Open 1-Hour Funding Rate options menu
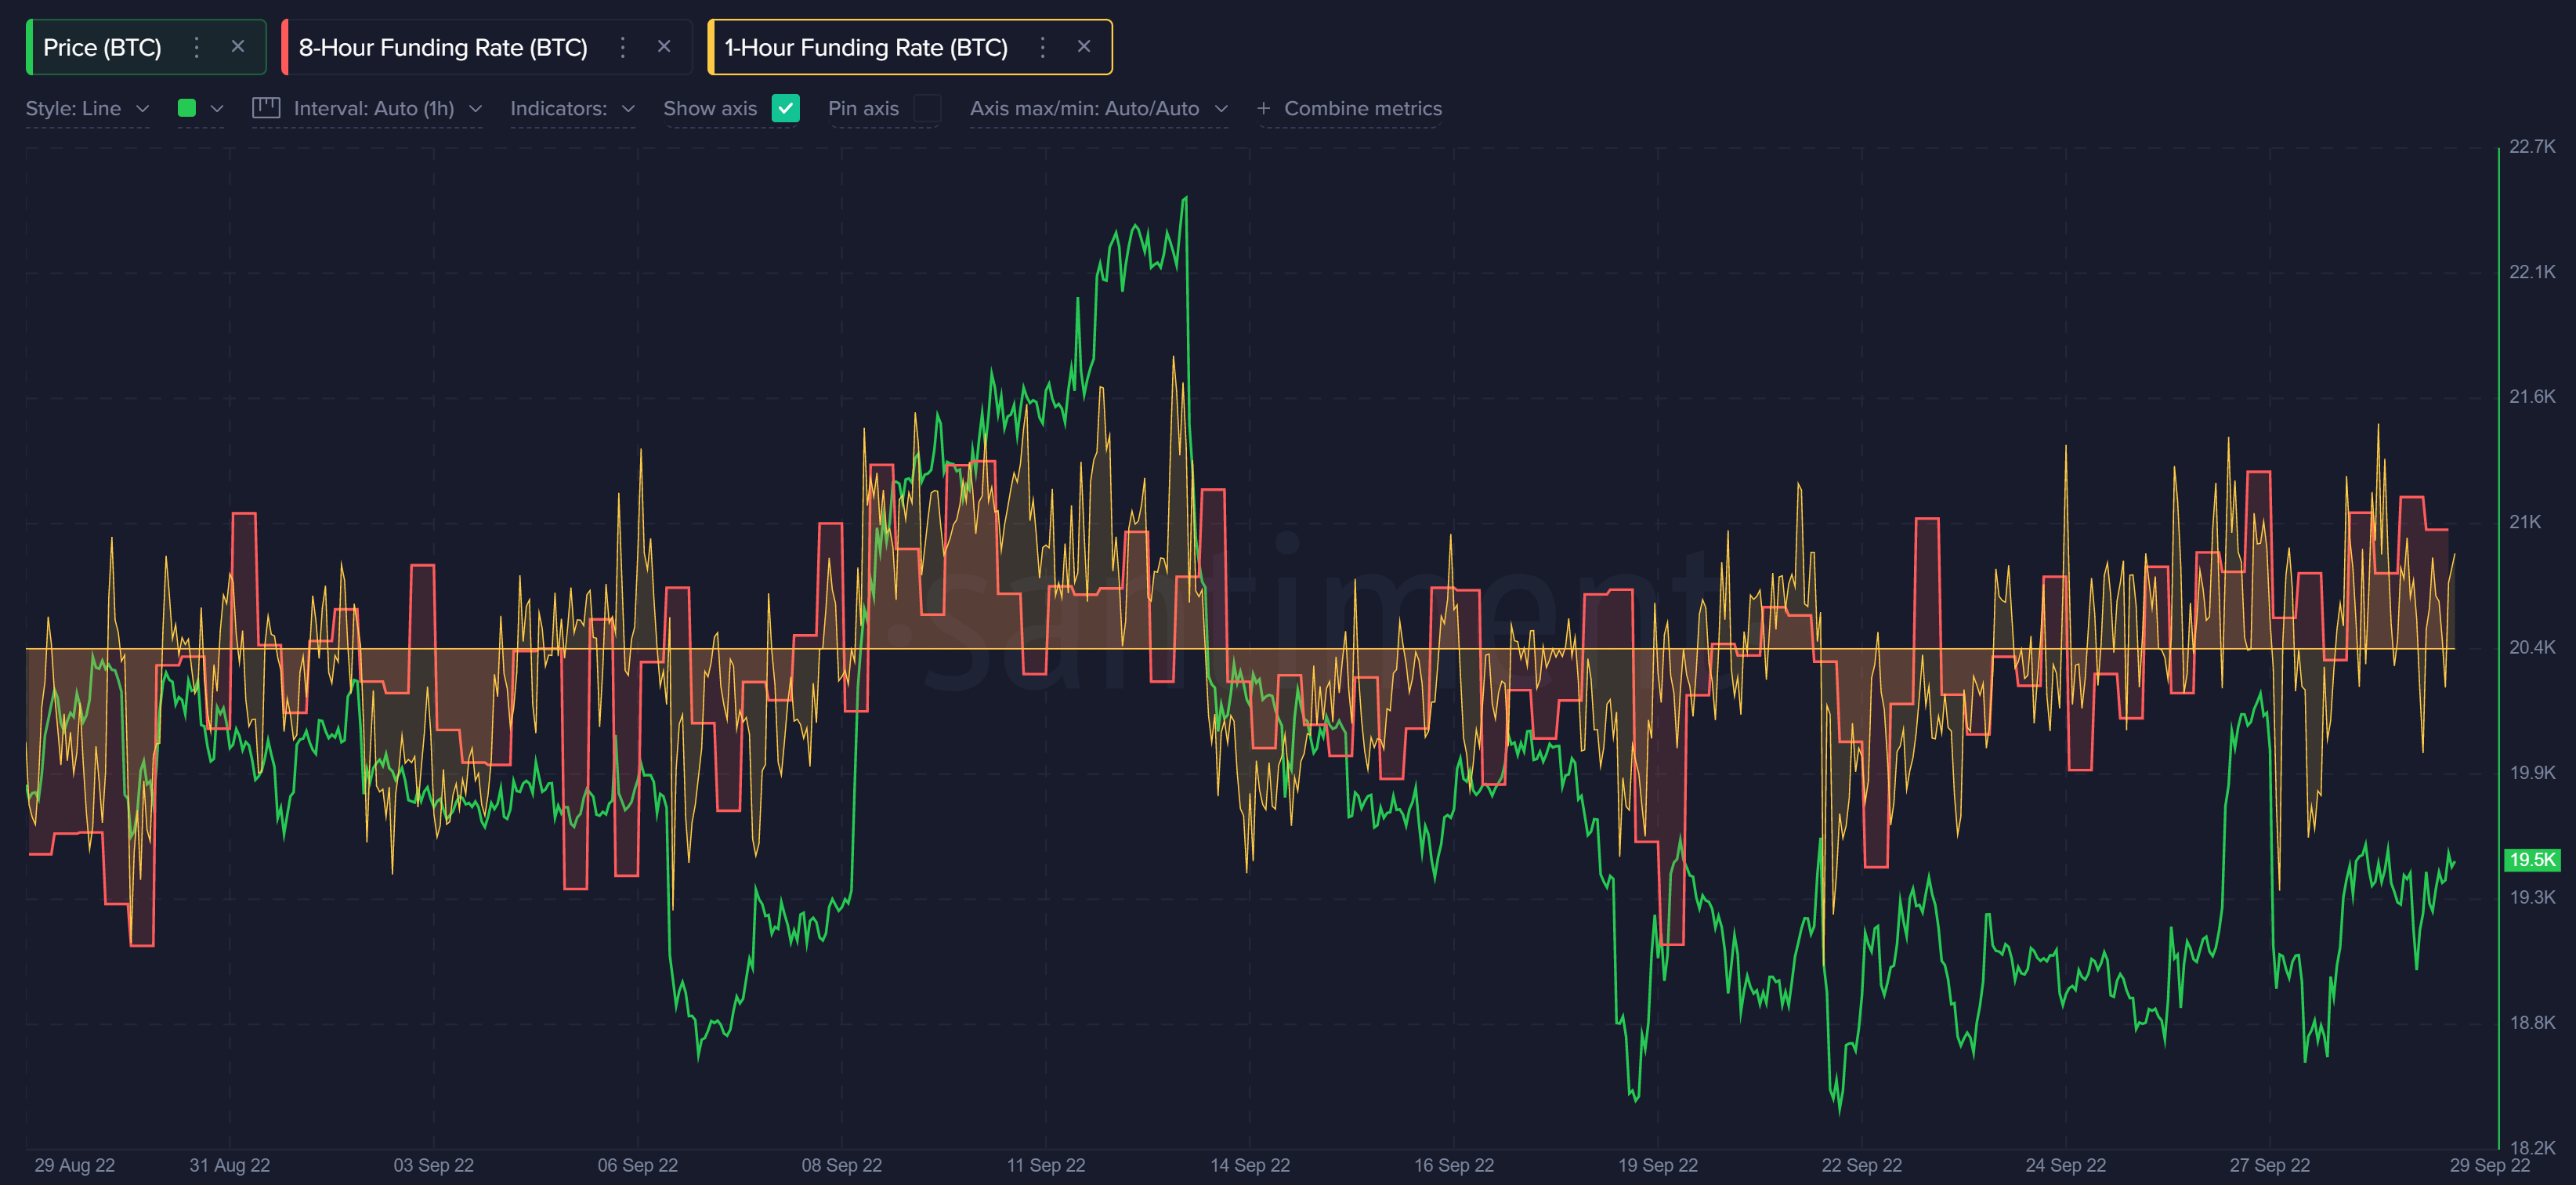 tap(1042, 47)
